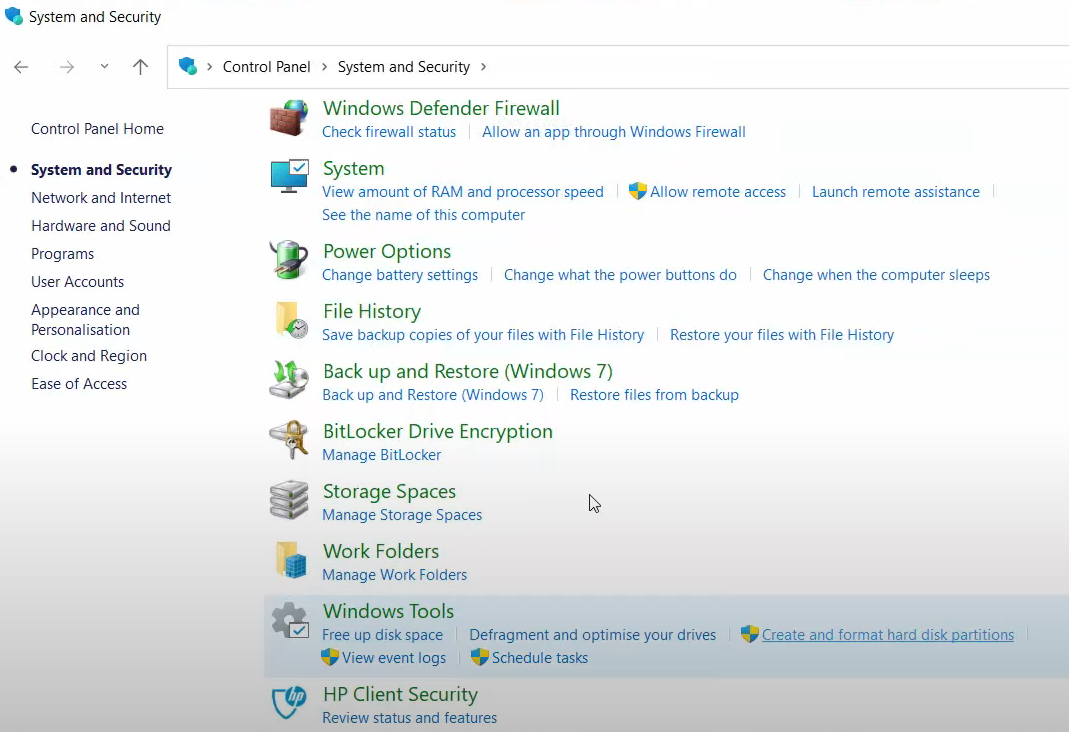Open Check firewall status link
The image size is (1069, 732).
click(x=389, y=132)
